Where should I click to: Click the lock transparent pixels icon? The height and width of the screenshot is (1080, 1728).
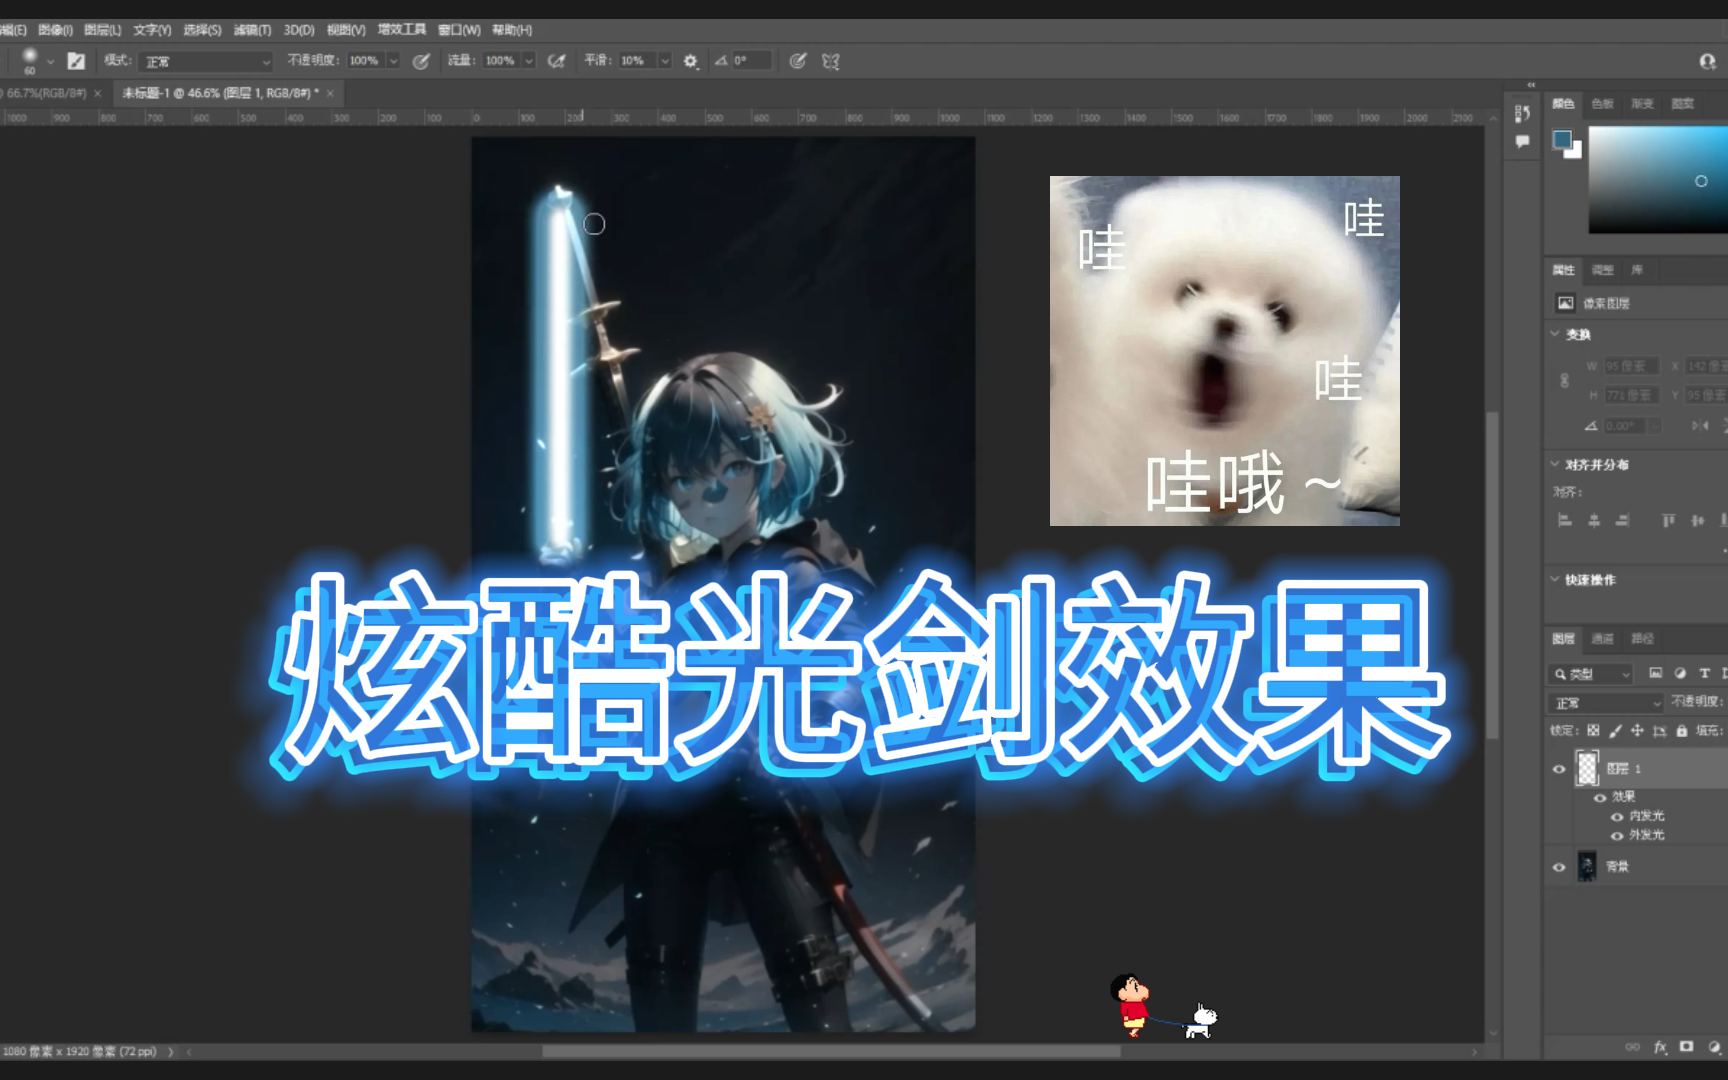click(x=1593, y=731)
